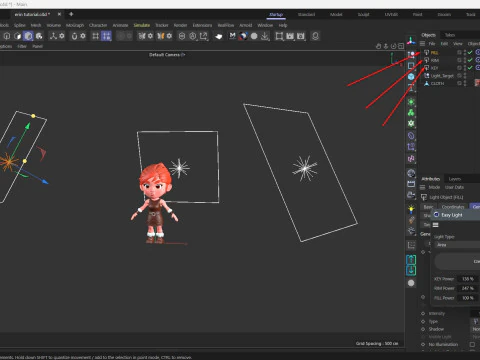Toggle visibility dots for Light_Target
This screenshot has width=480, height=360.
(465, 76)
